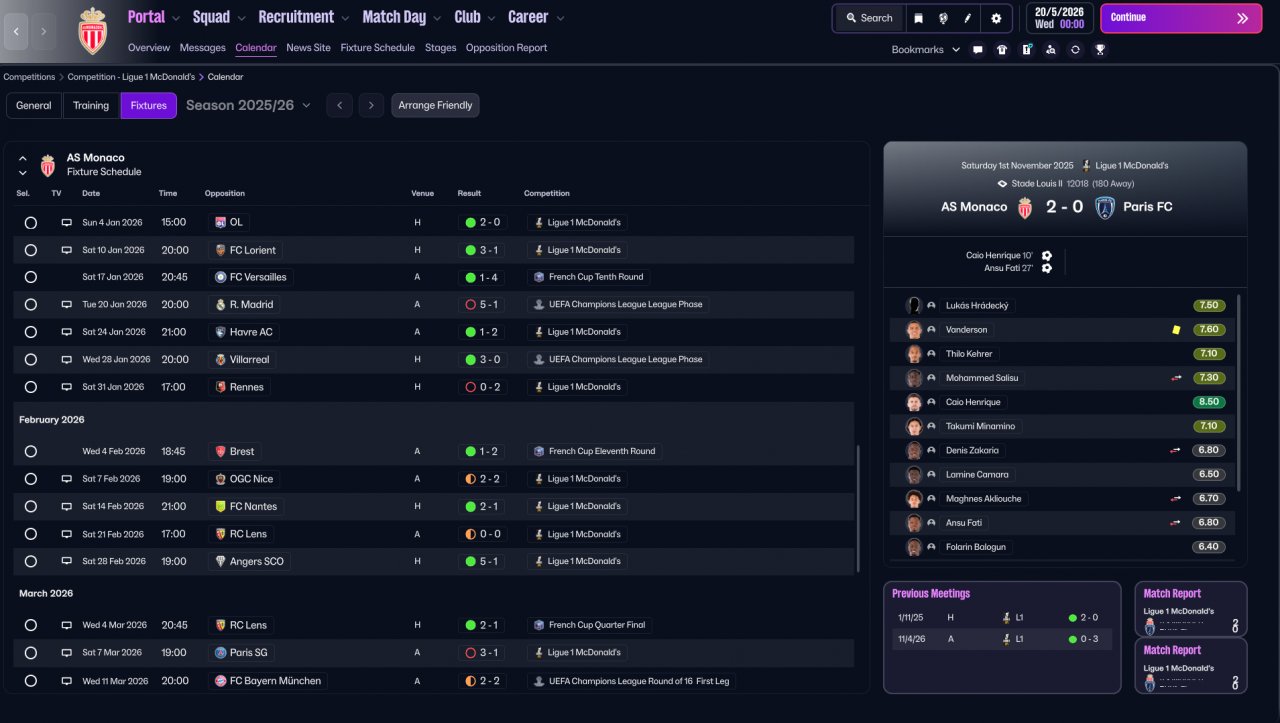Click the Paris FC crest in the match scoreline
1280x723 pixels.
coord(1105,207)
